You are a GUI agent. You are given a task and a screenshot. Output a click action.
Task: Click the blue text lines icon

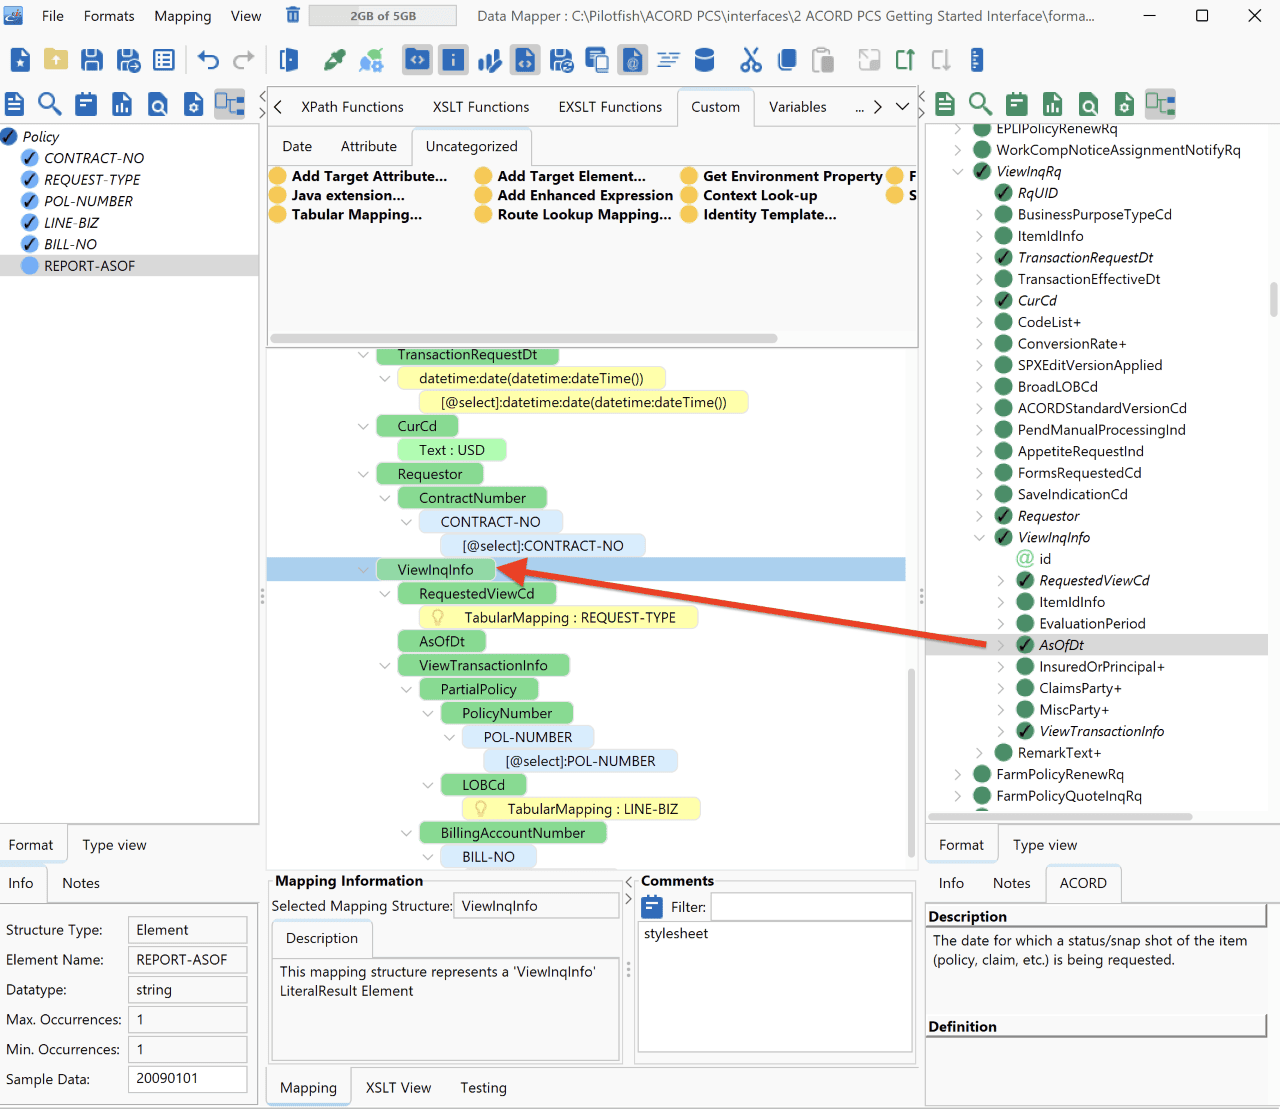(x=668, y=60)
